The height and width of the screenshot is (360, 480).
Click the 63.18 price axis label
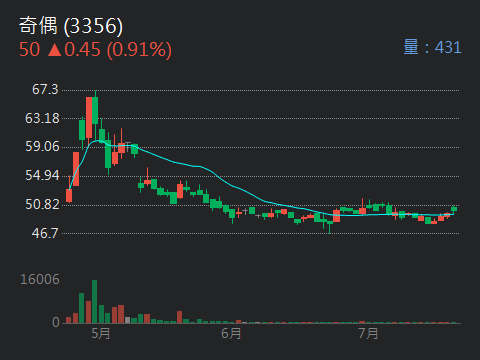pos(42,118)
